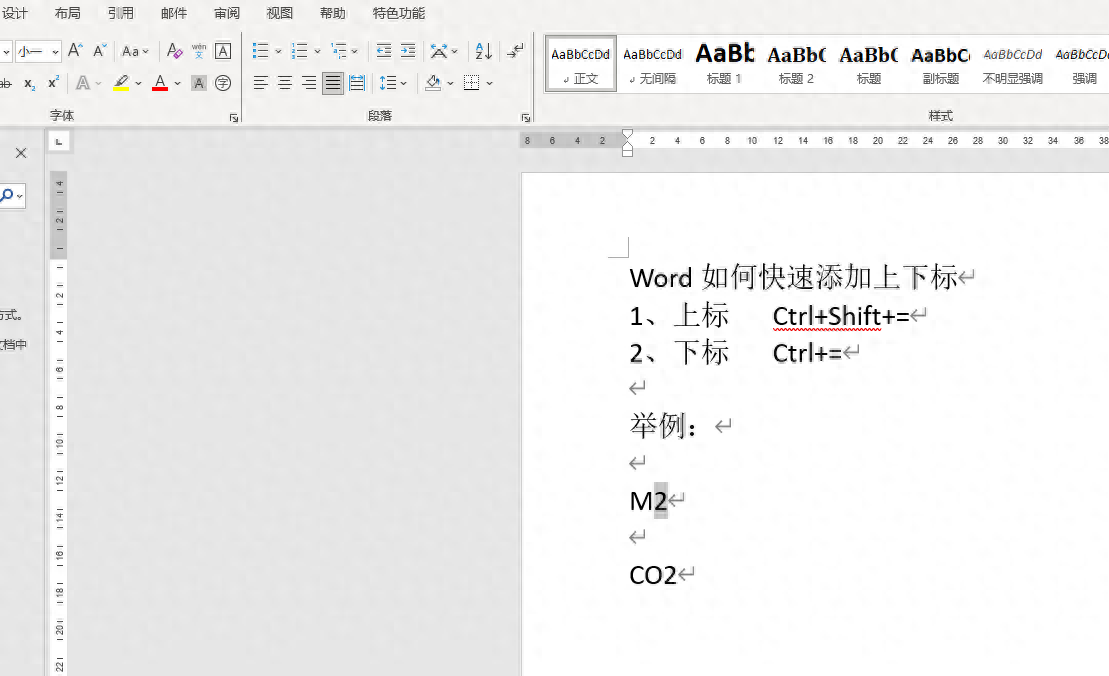
Task: Align text right
Action: 309,83
